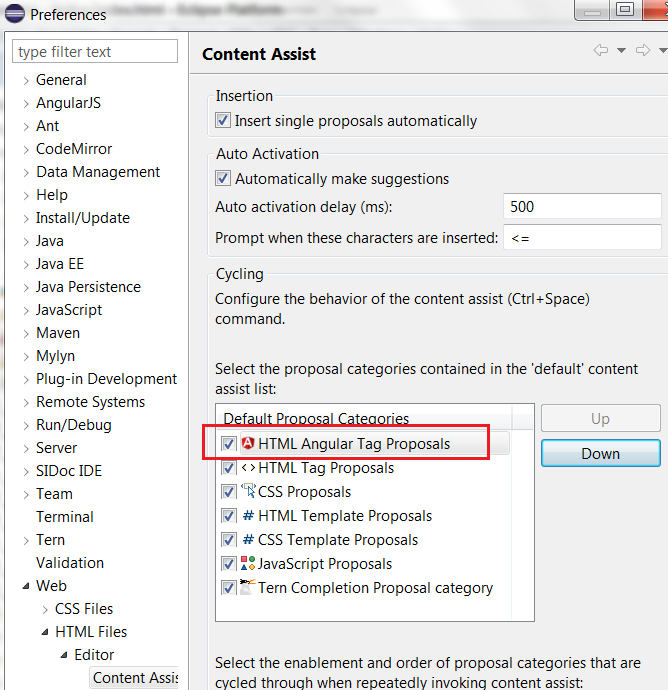This screenshot has width=668, height=690.
Task: Select Validation in the preferences tree
Action: [70, 563]
